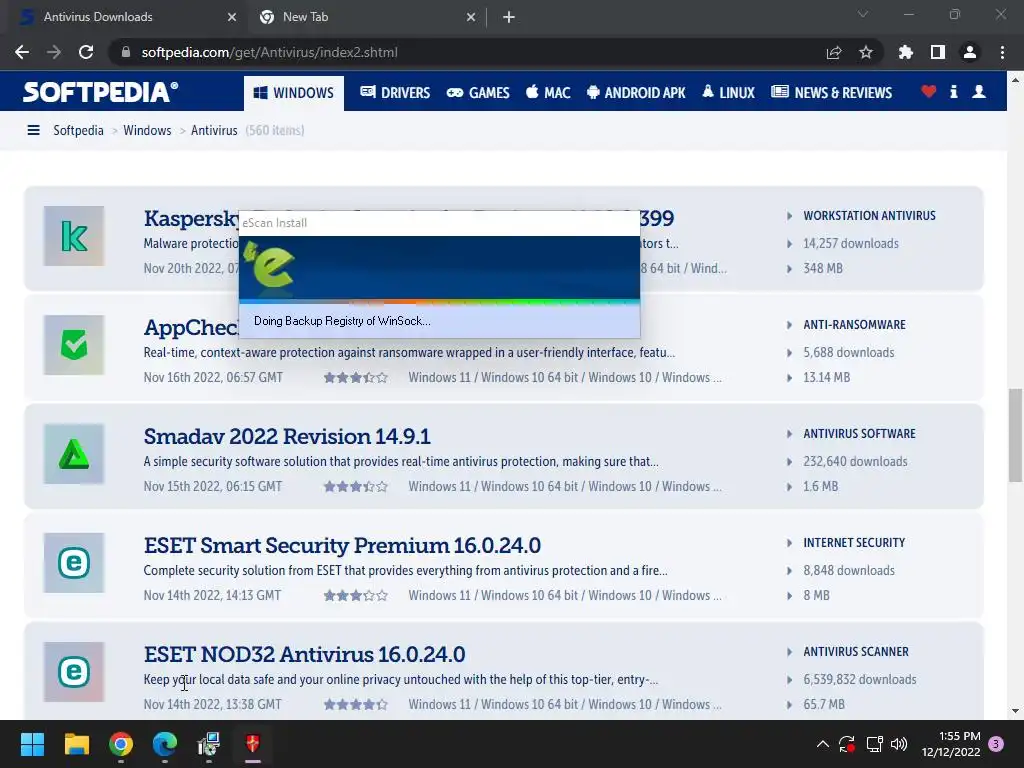Click the volume speaker tray icon
Image resolution: width=1024 pixels, height=768 pixels.
click(899, 744)
